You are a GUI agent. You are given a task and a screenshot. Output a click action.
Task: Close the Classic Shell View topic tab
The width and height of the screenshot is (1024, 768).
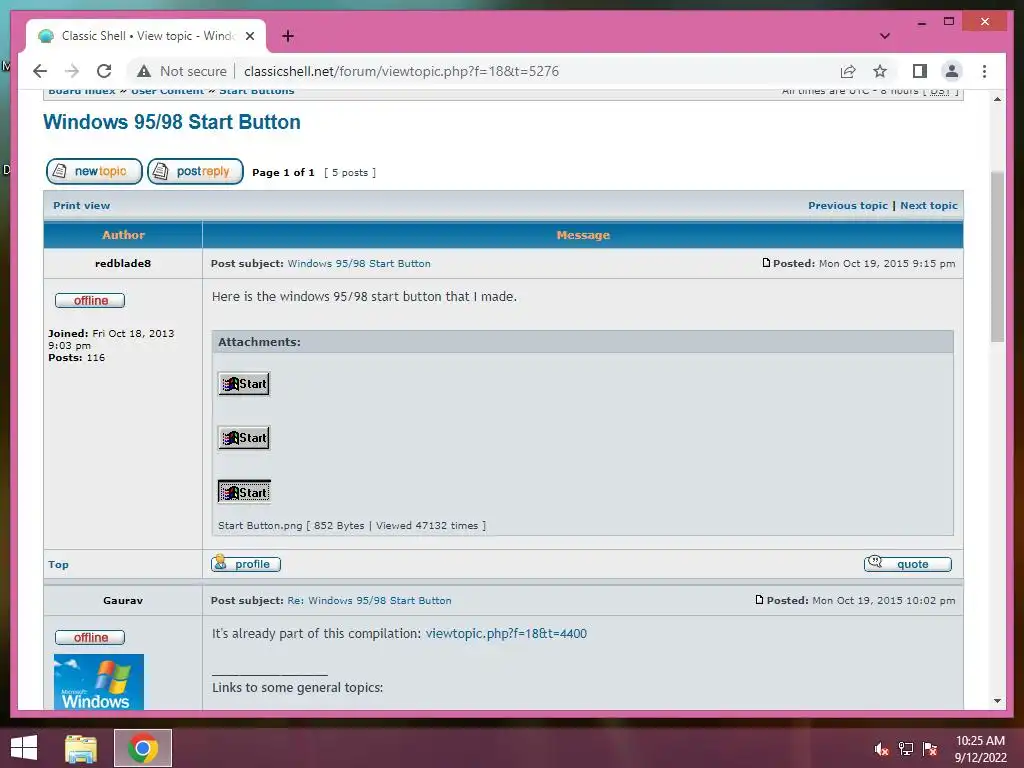250,36
